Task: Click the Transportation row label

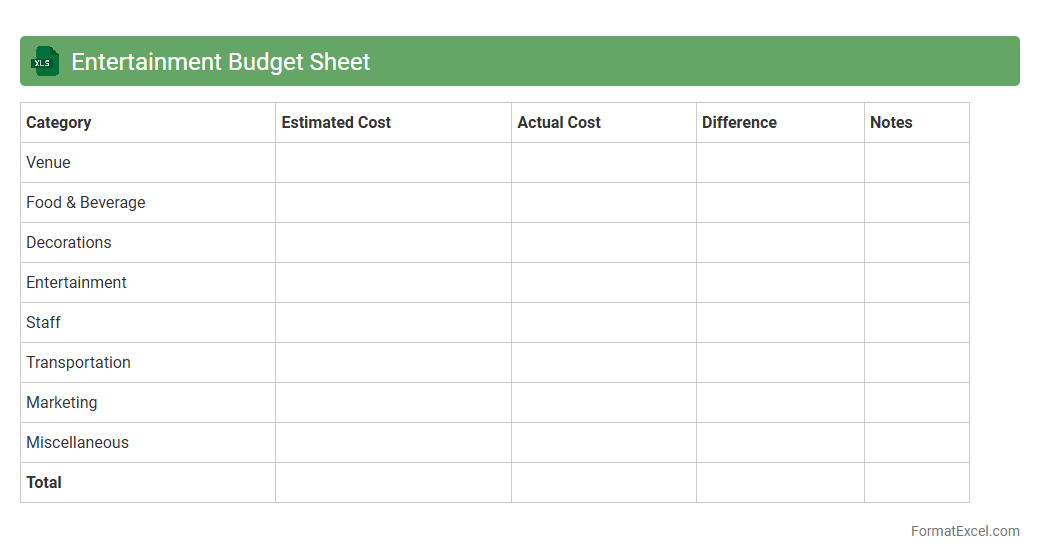Action: (78, 363)
